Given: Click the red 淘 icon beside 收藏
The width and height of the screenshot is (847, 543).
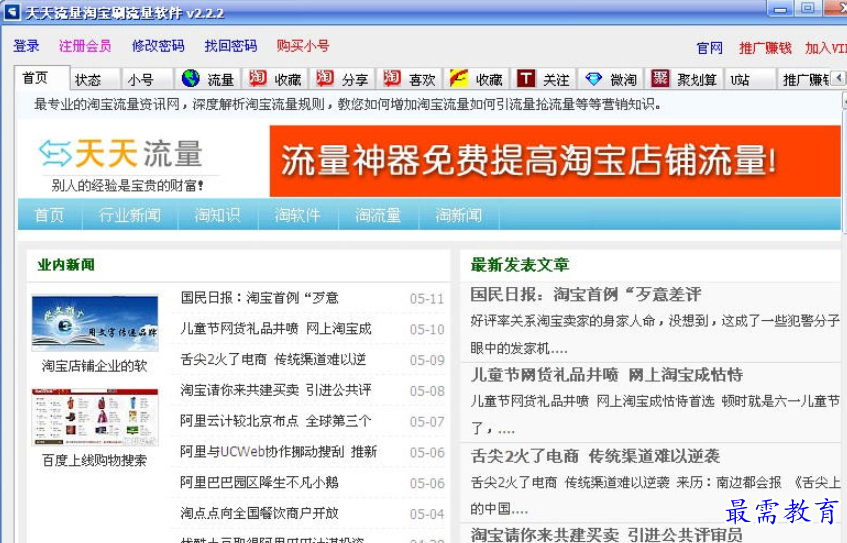Looking at the screenshot, I should click(x=258, y=78).
